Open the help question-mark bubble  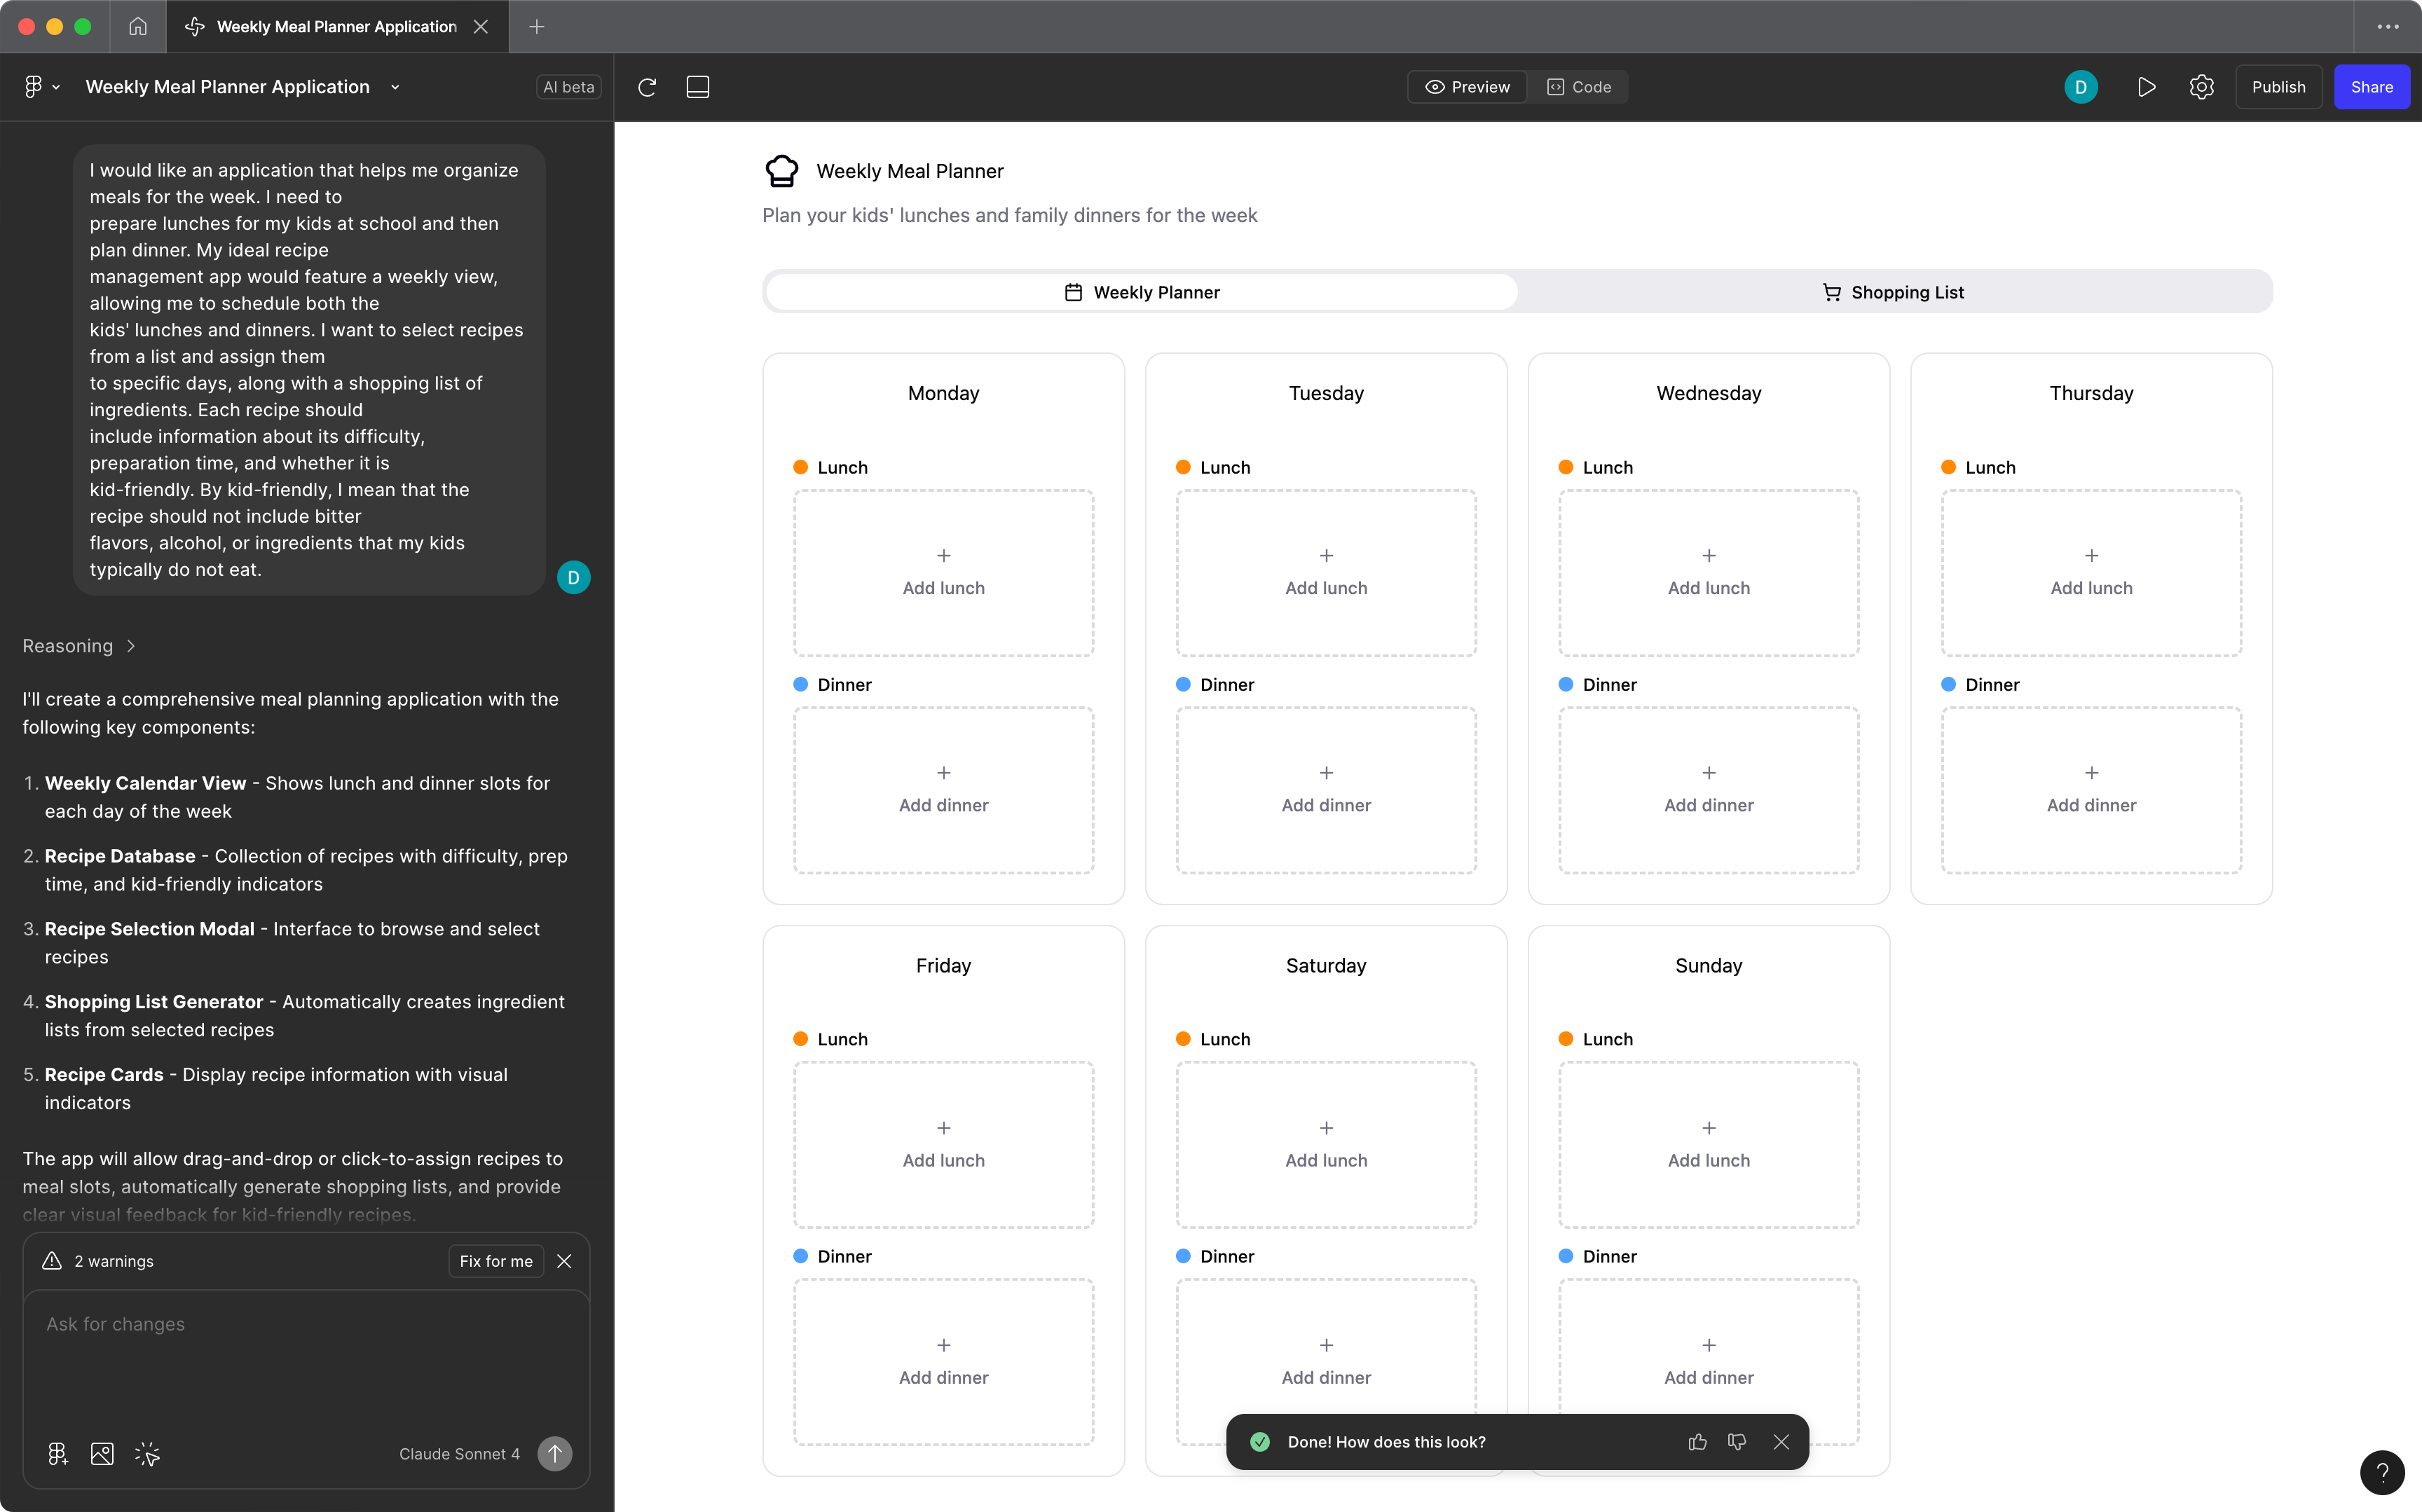[x=2383, y=1472]
